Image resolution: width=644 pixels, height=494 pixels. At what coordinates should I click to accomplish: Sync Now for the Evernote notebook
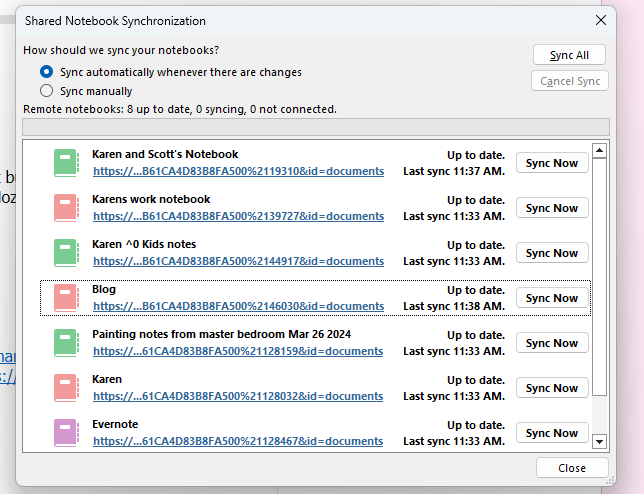point(552,433)
